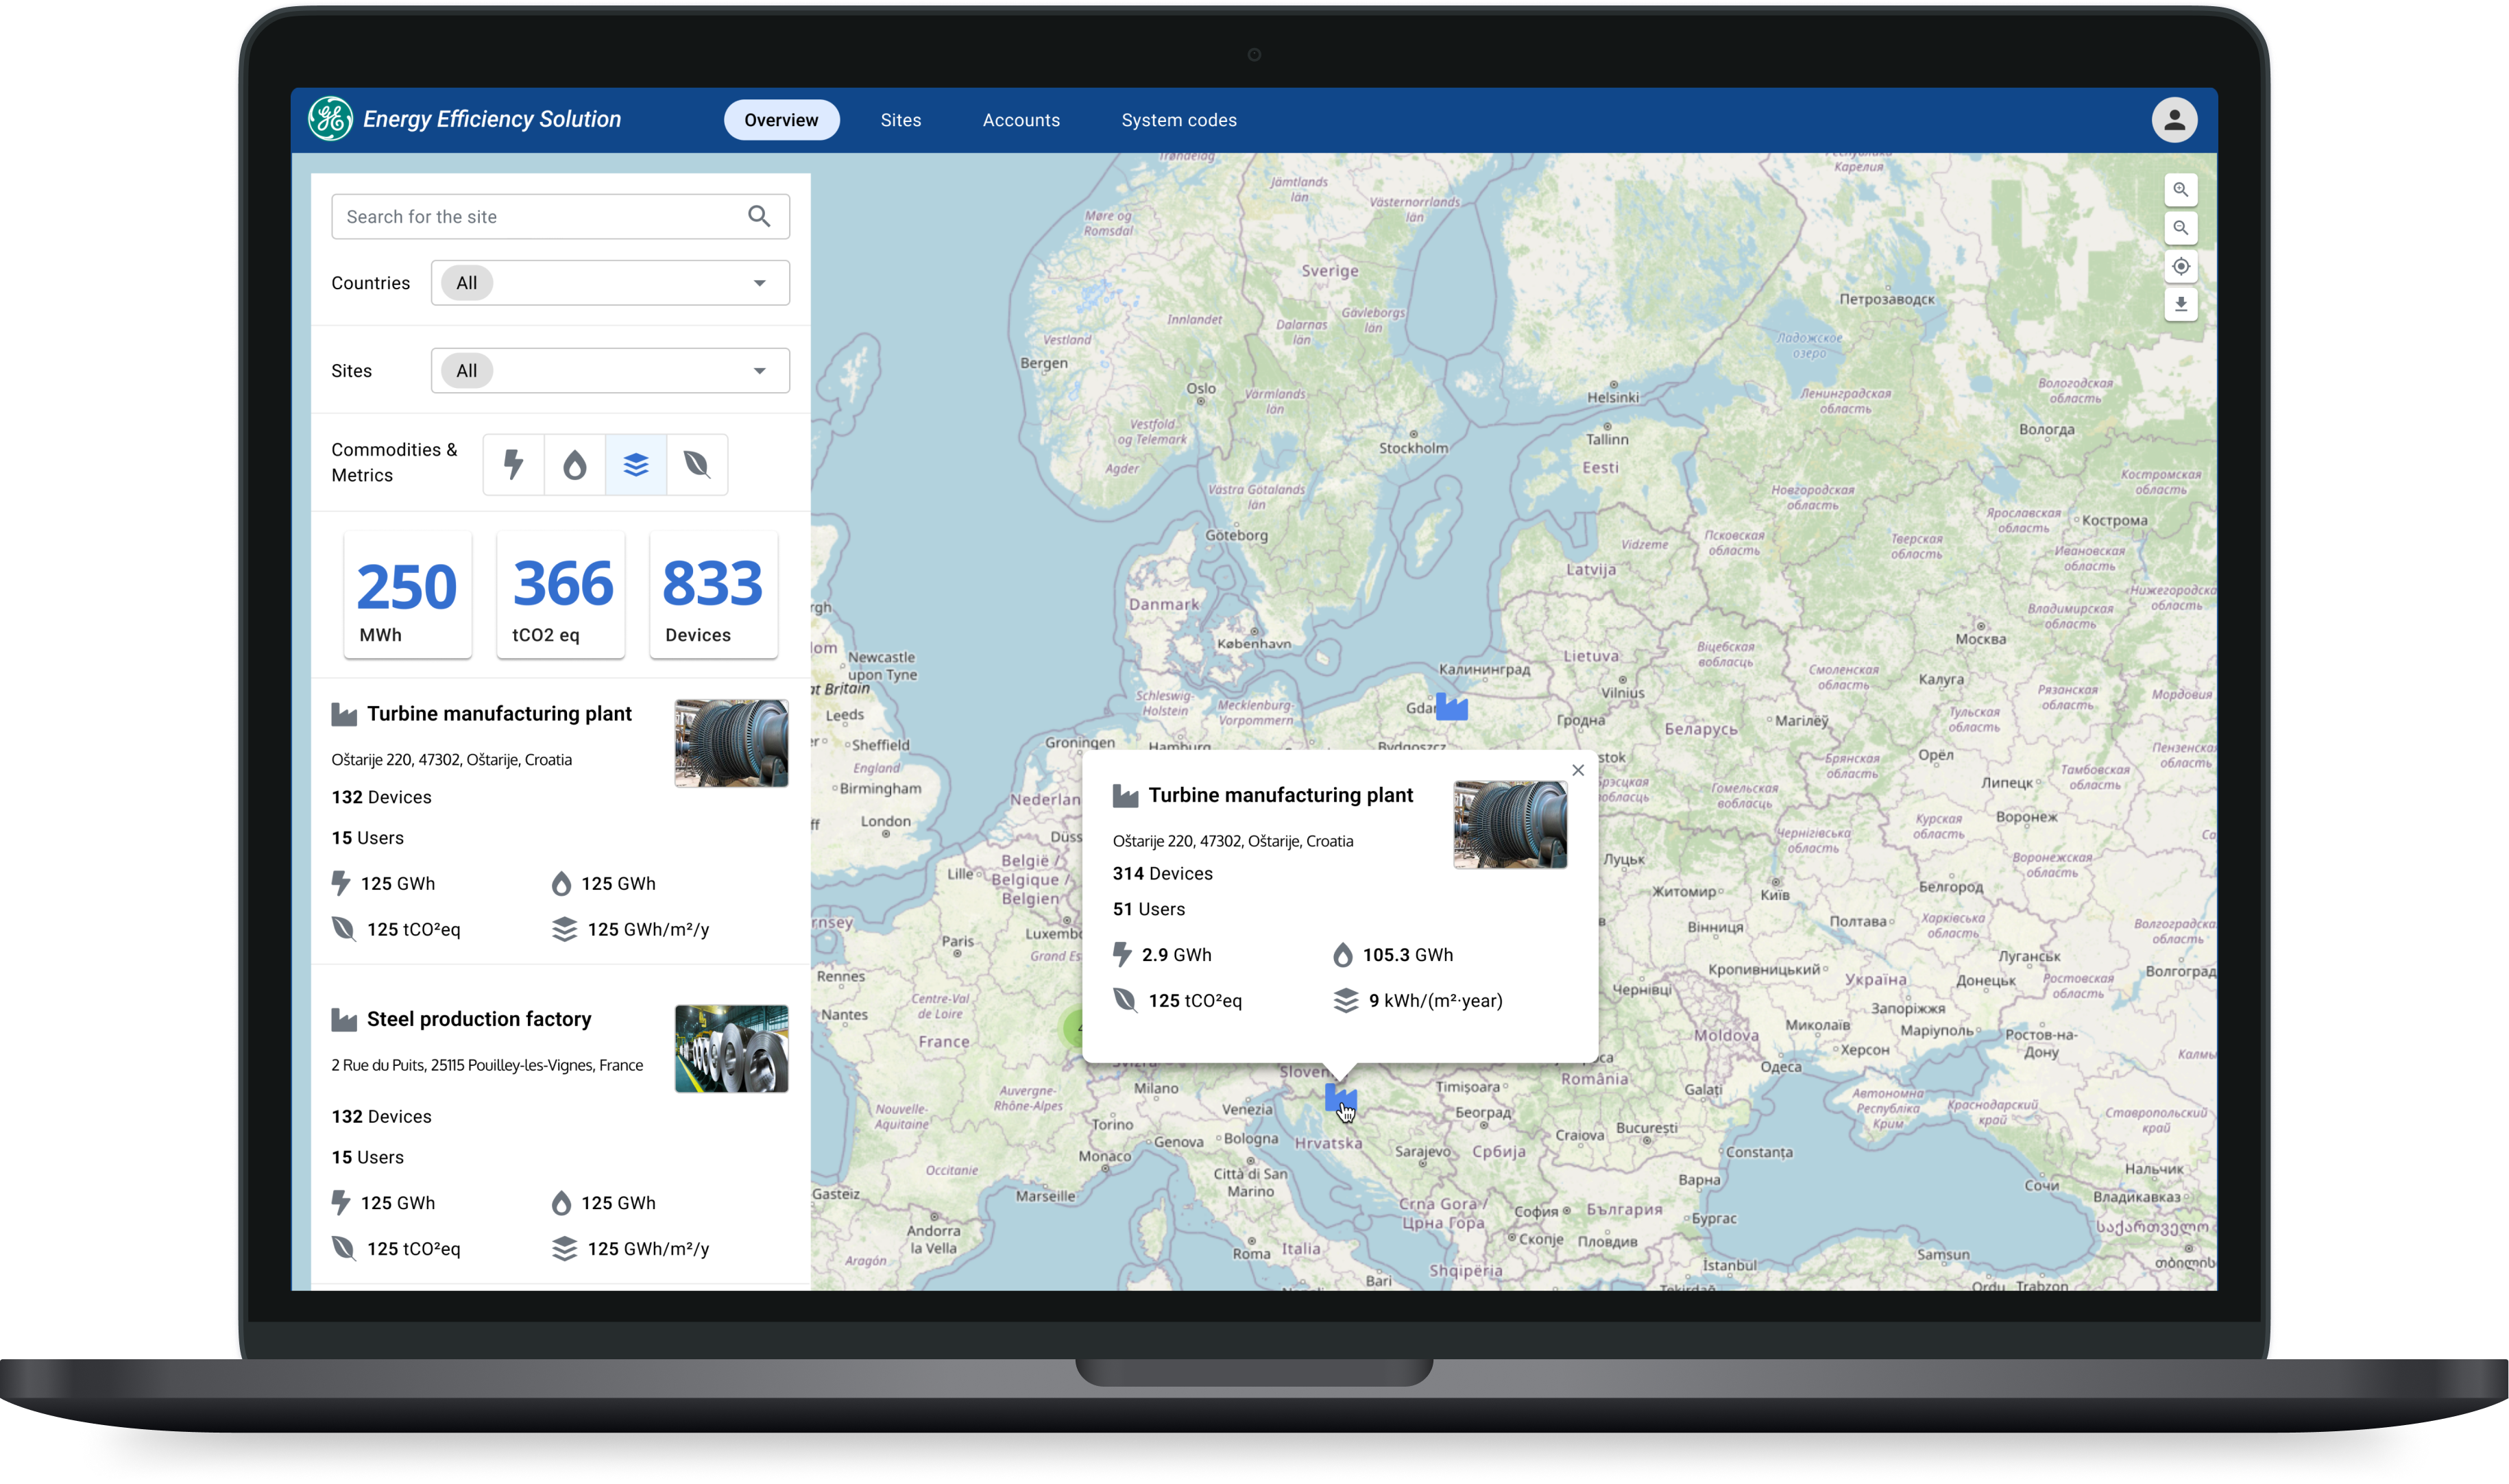Click the steel coils thumbnail image

coord(731,1049)
